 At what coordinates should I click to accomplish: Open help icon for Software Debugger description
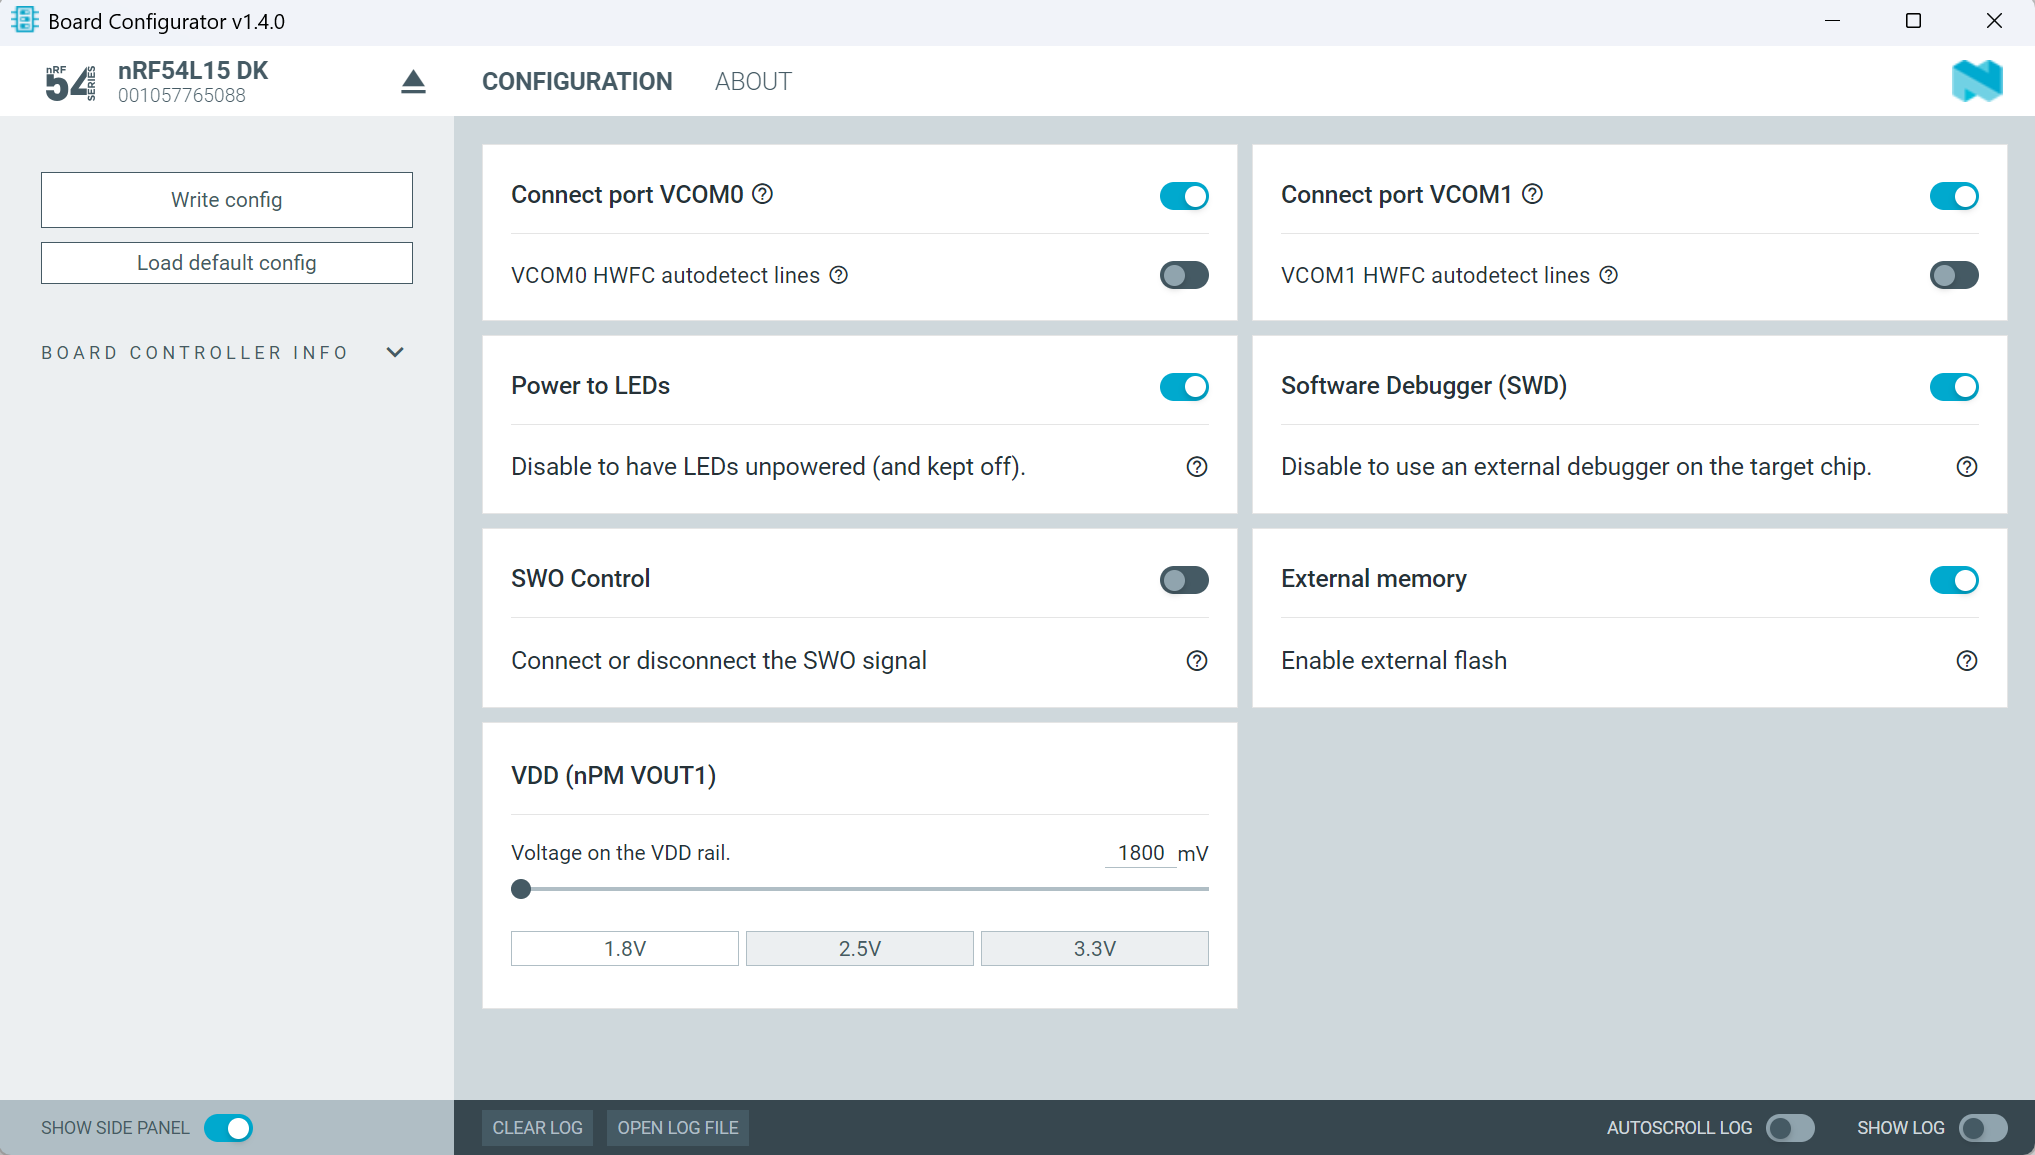(x=1967, y=467)
